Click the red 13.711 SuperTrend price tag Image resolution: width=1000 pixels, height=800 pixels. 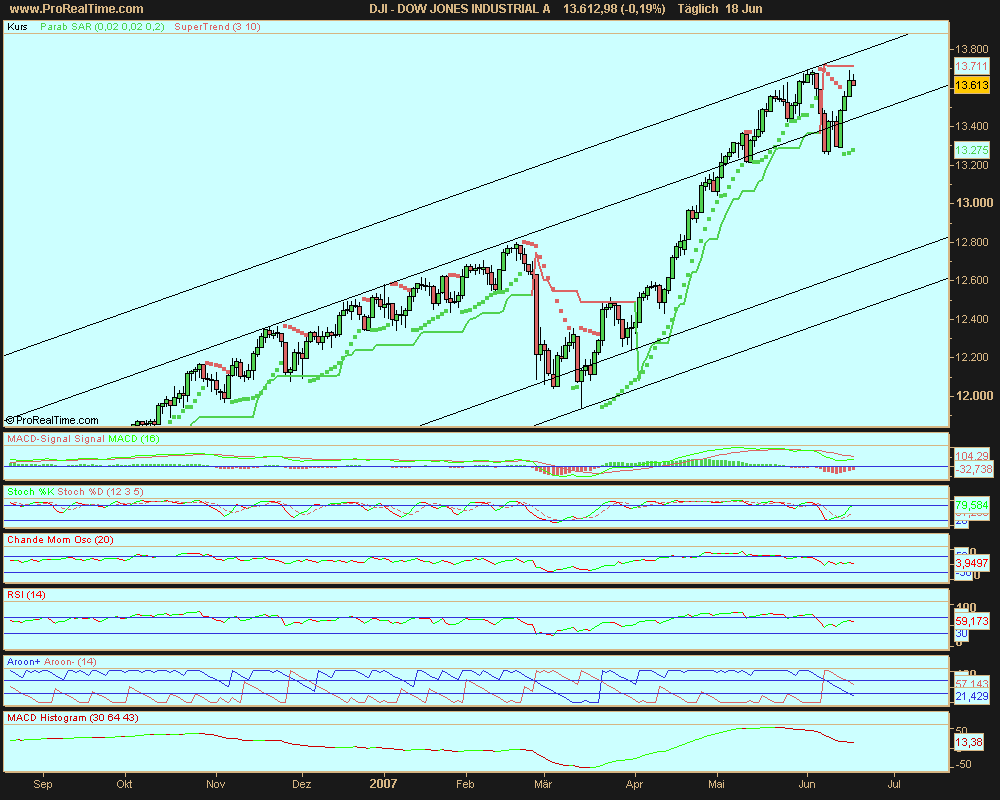tap(971, 66)
